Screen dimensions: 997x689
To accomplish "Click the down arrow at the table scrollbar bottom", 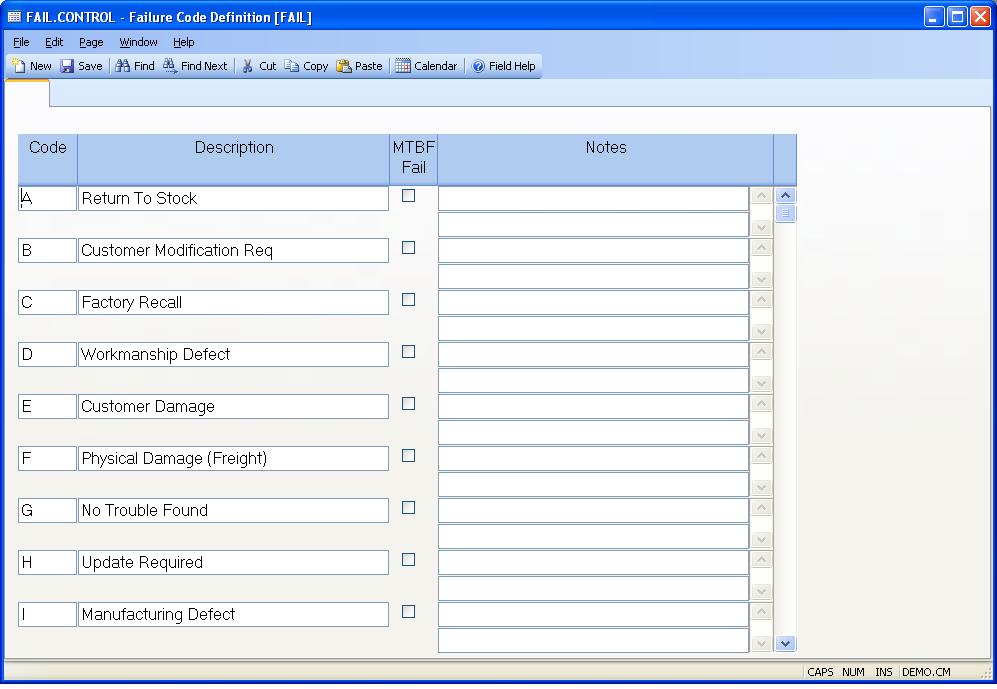I will point(785,643).
